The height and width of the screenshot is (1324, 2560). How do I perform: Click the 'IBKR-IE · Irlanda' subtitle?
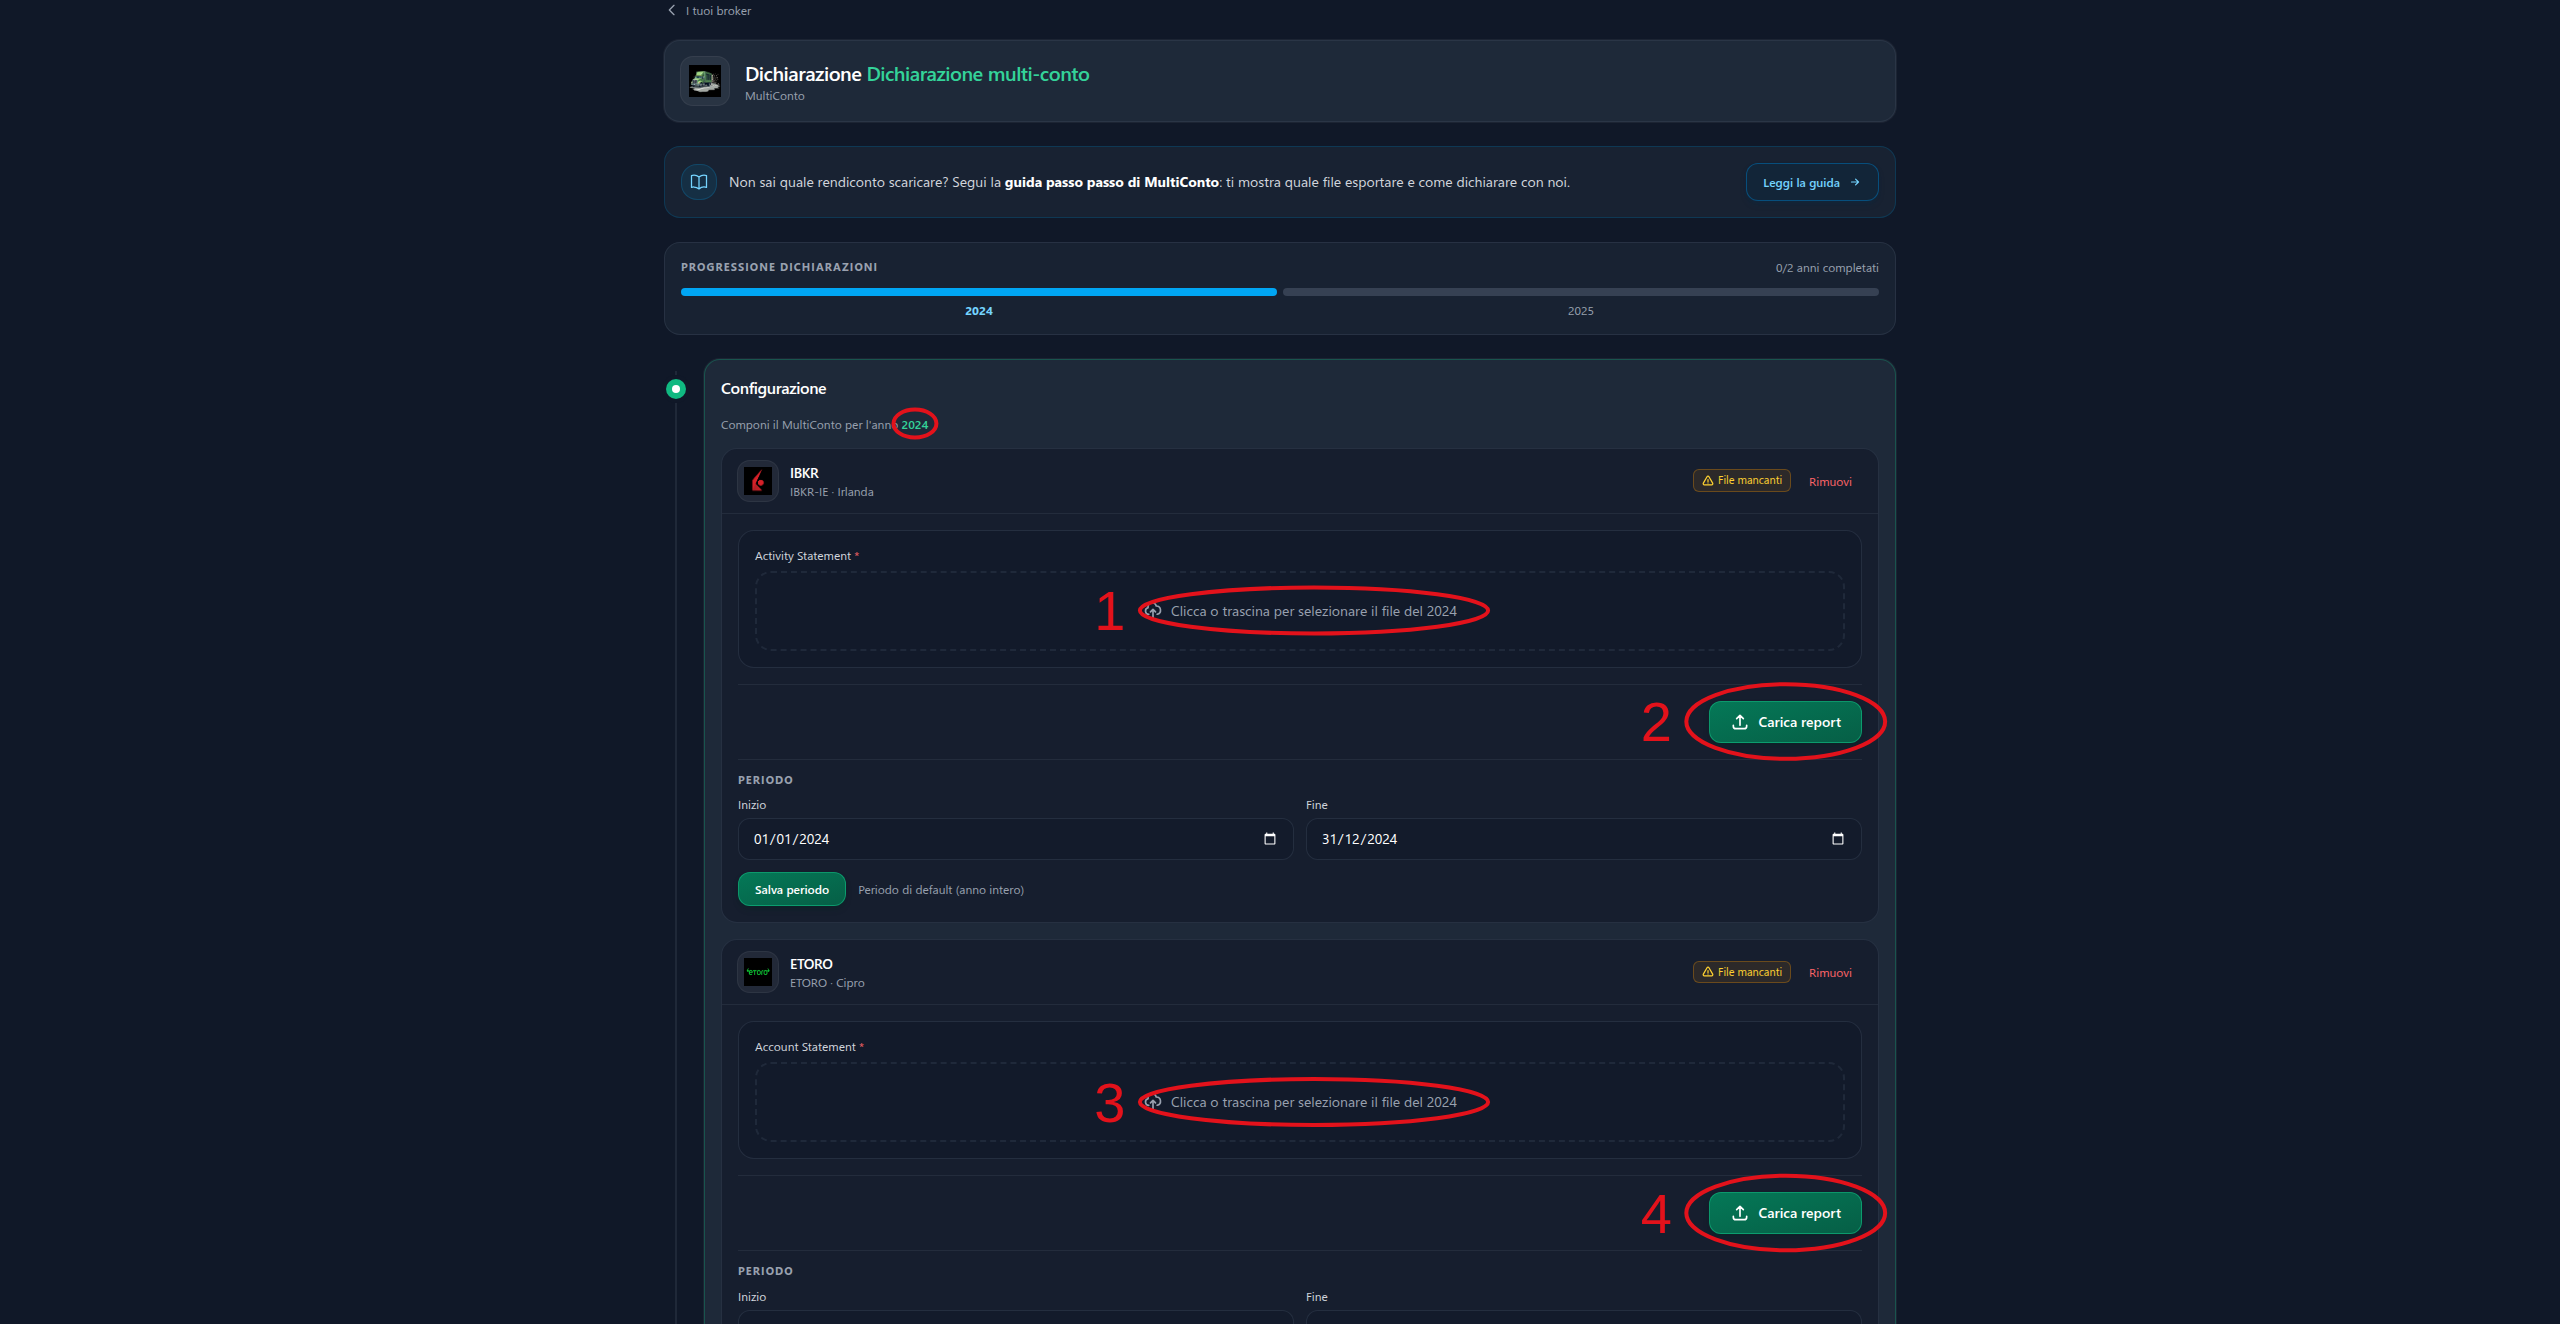(831, 492)
